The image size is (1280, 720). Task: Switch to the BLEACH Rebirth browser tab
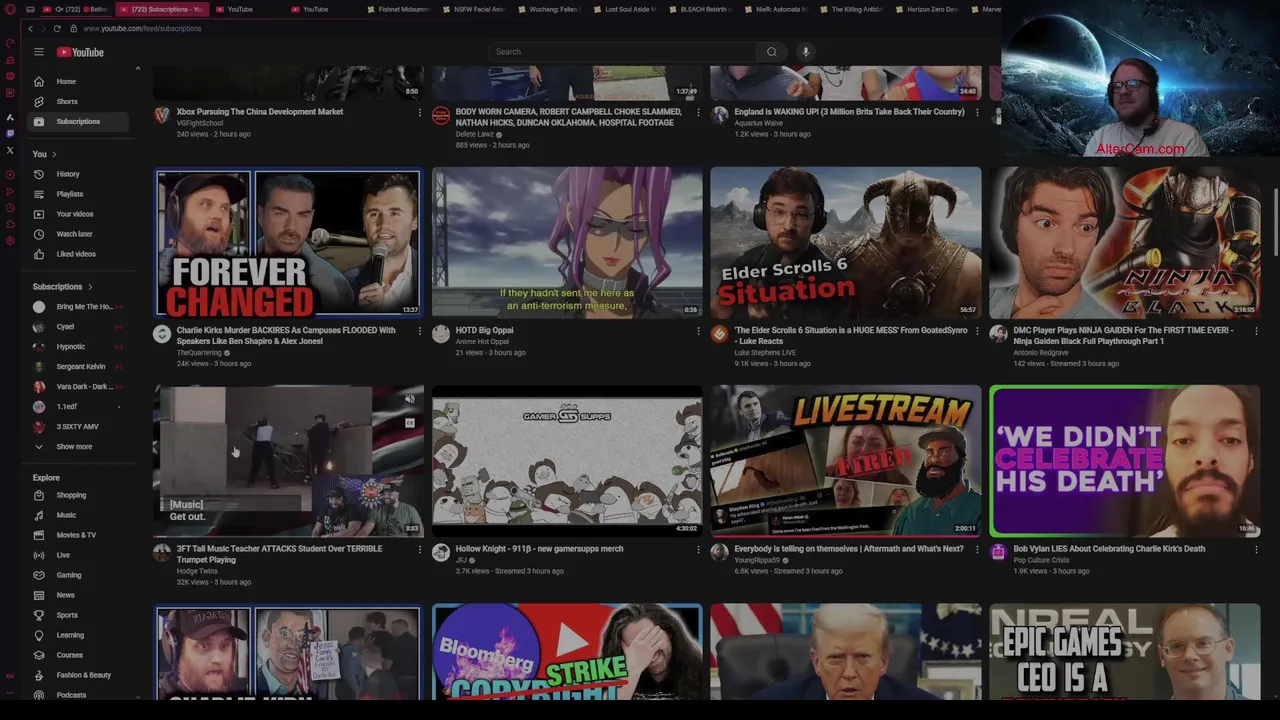[x=700, y=9]
